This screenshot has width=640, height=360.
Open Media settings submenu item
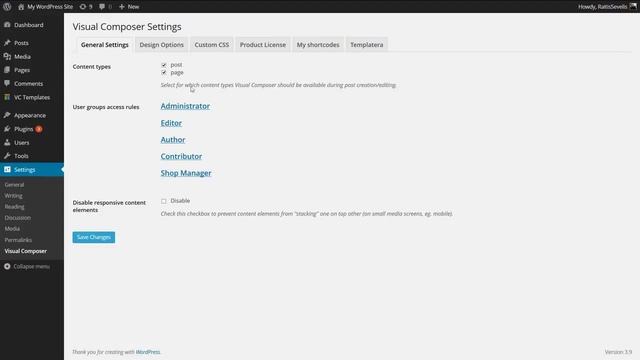point(12,229)
